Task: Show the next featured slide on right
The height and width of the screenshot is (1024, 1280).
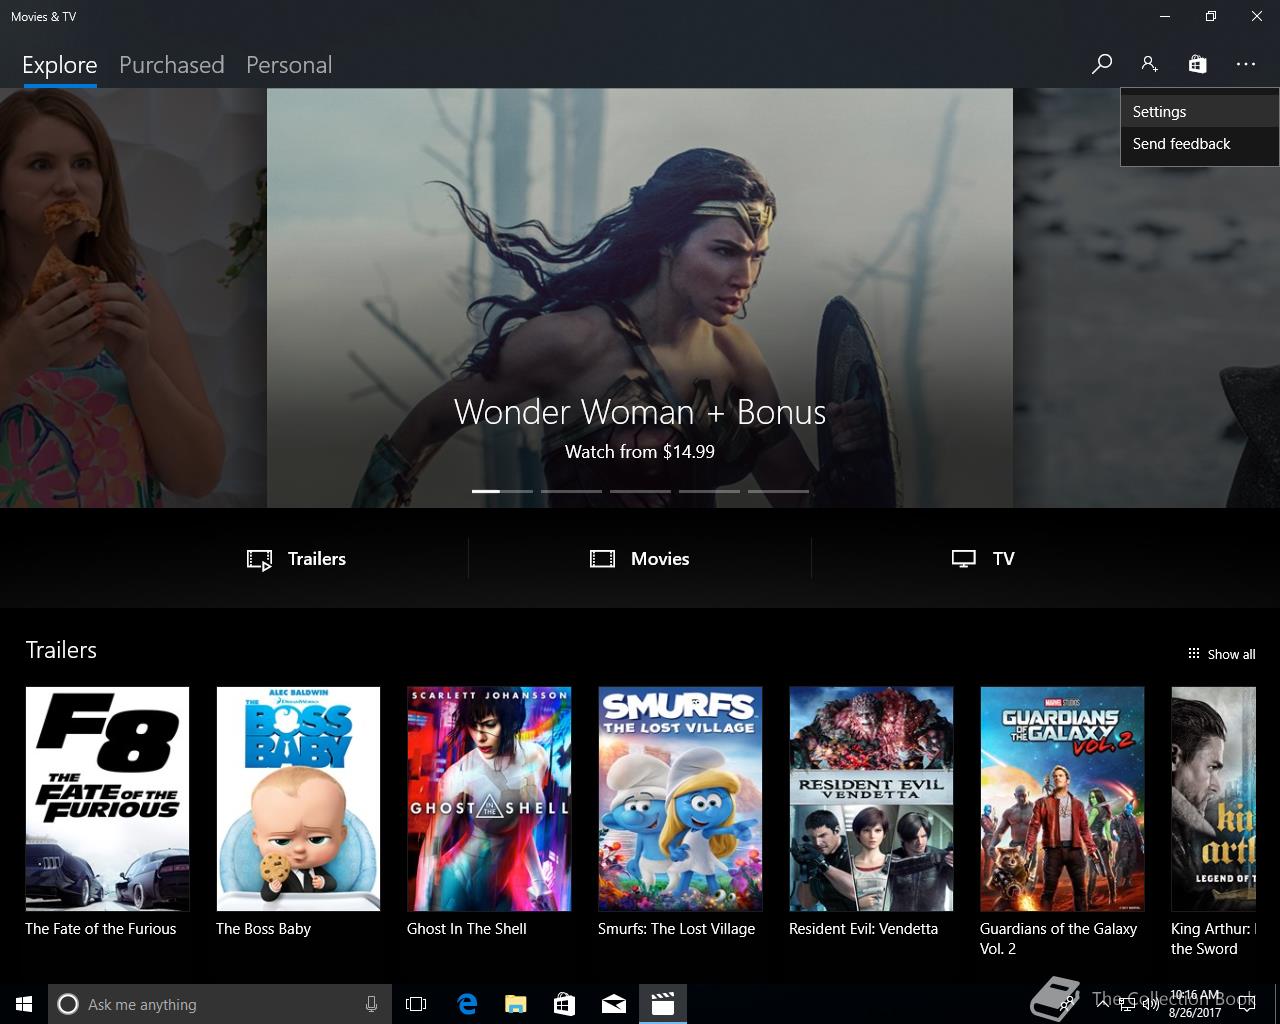Action: [x=1146, y=298]
